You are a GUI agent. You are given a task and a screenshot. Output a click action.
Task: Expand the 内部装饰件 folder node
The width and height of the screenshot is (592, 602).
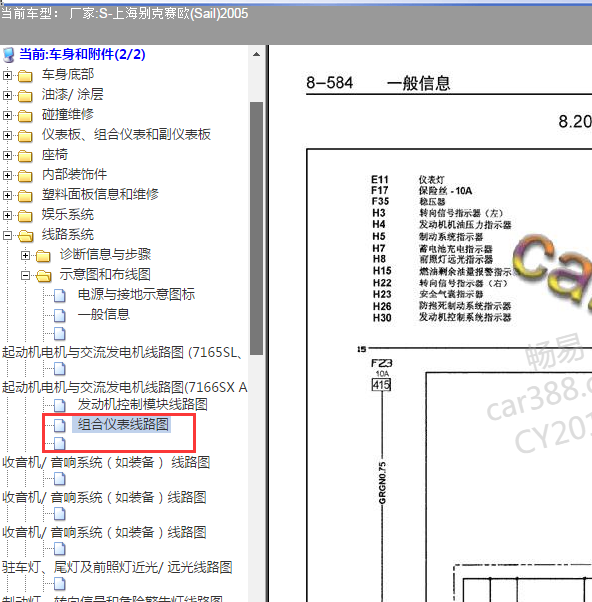tap(7, 175)
